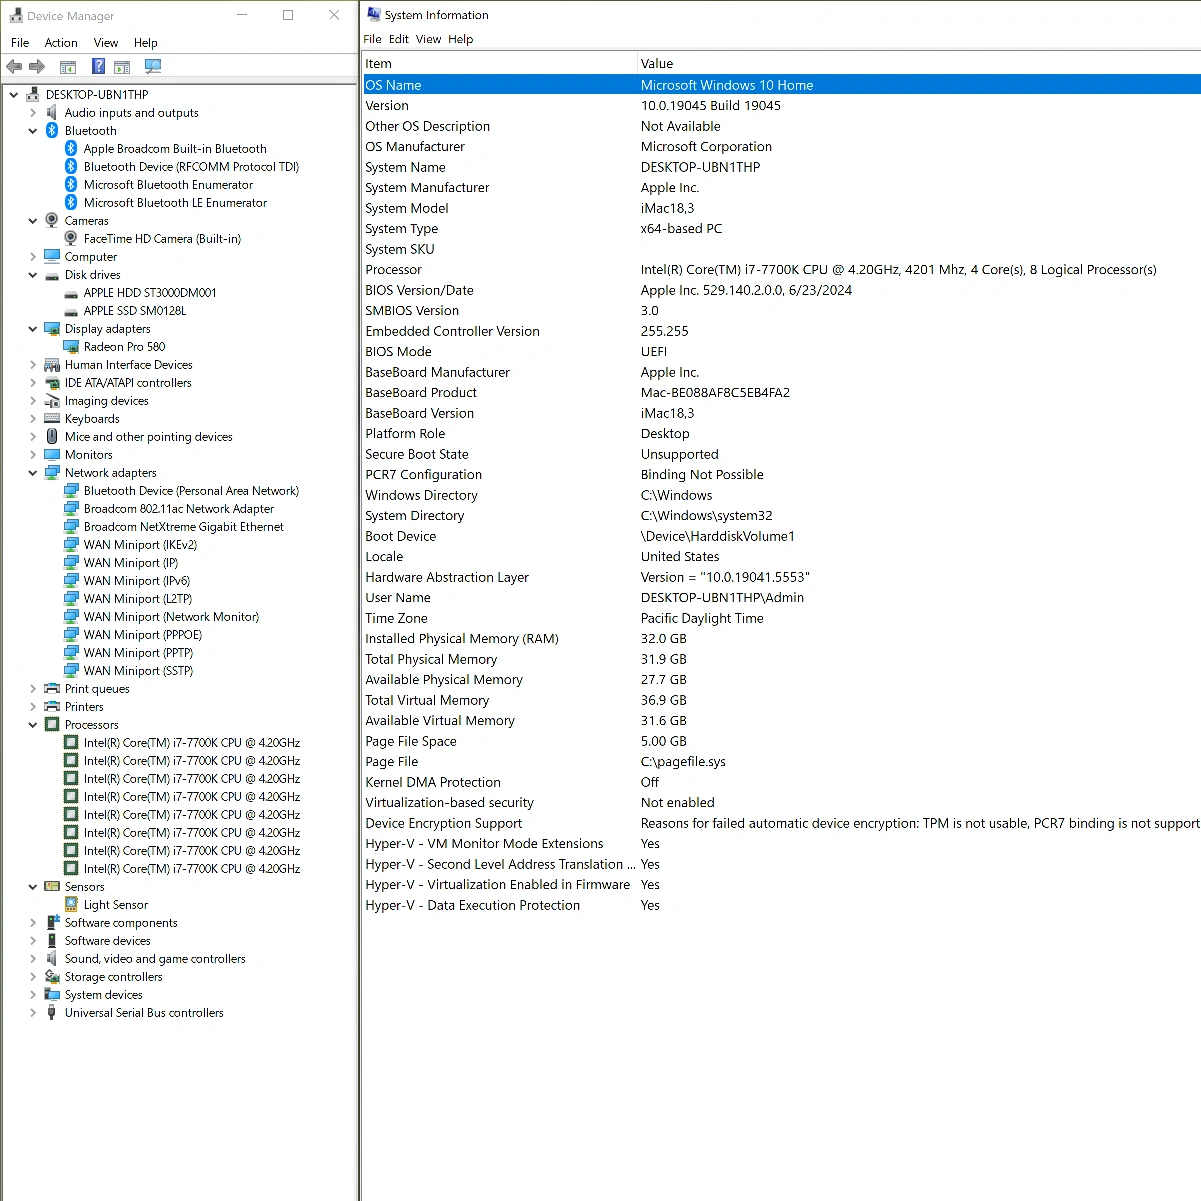Collapse the Sensors node
This screenshot has height=1201, width=1201.
(x=33, y=887)
